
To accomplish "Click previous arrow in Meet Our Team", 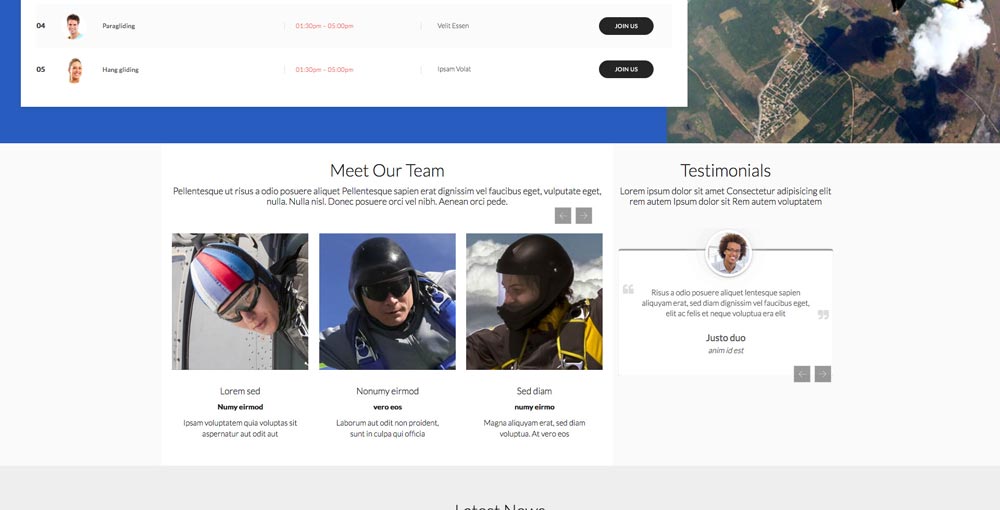I will (x=563, y=216).
